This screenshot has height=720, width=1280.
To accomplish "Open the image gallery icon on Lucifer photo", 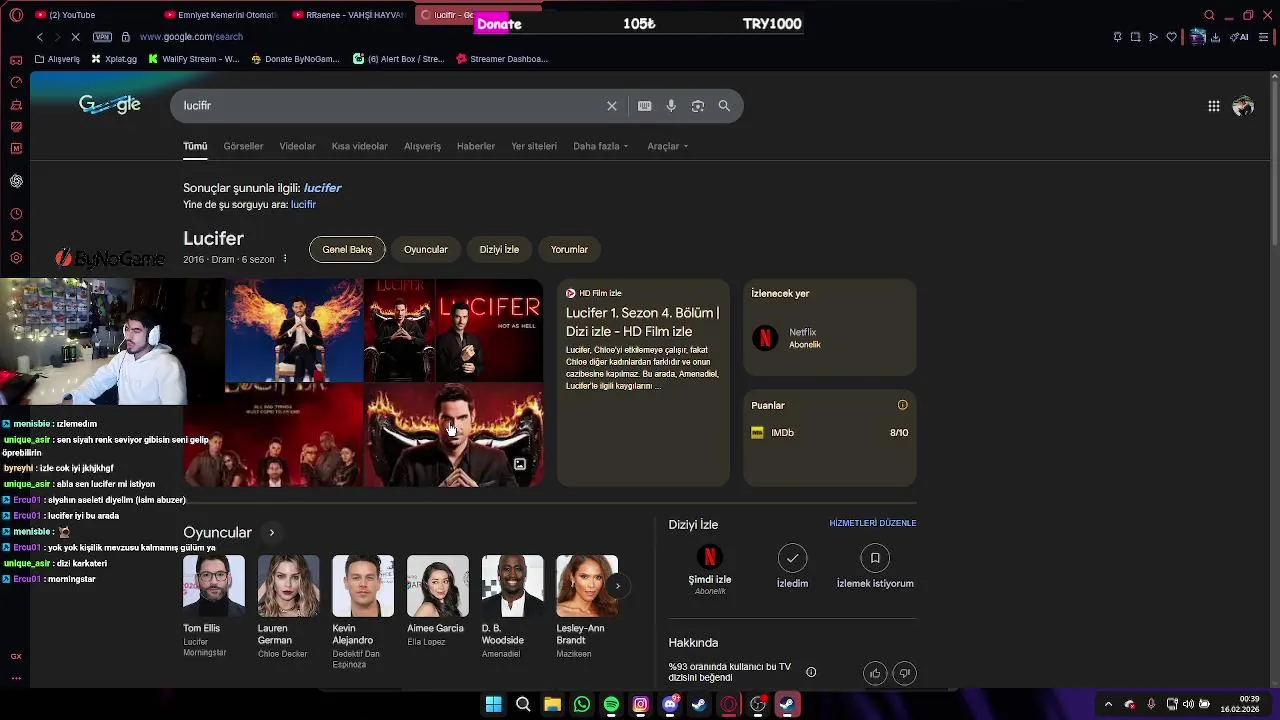I will [520, 464].
